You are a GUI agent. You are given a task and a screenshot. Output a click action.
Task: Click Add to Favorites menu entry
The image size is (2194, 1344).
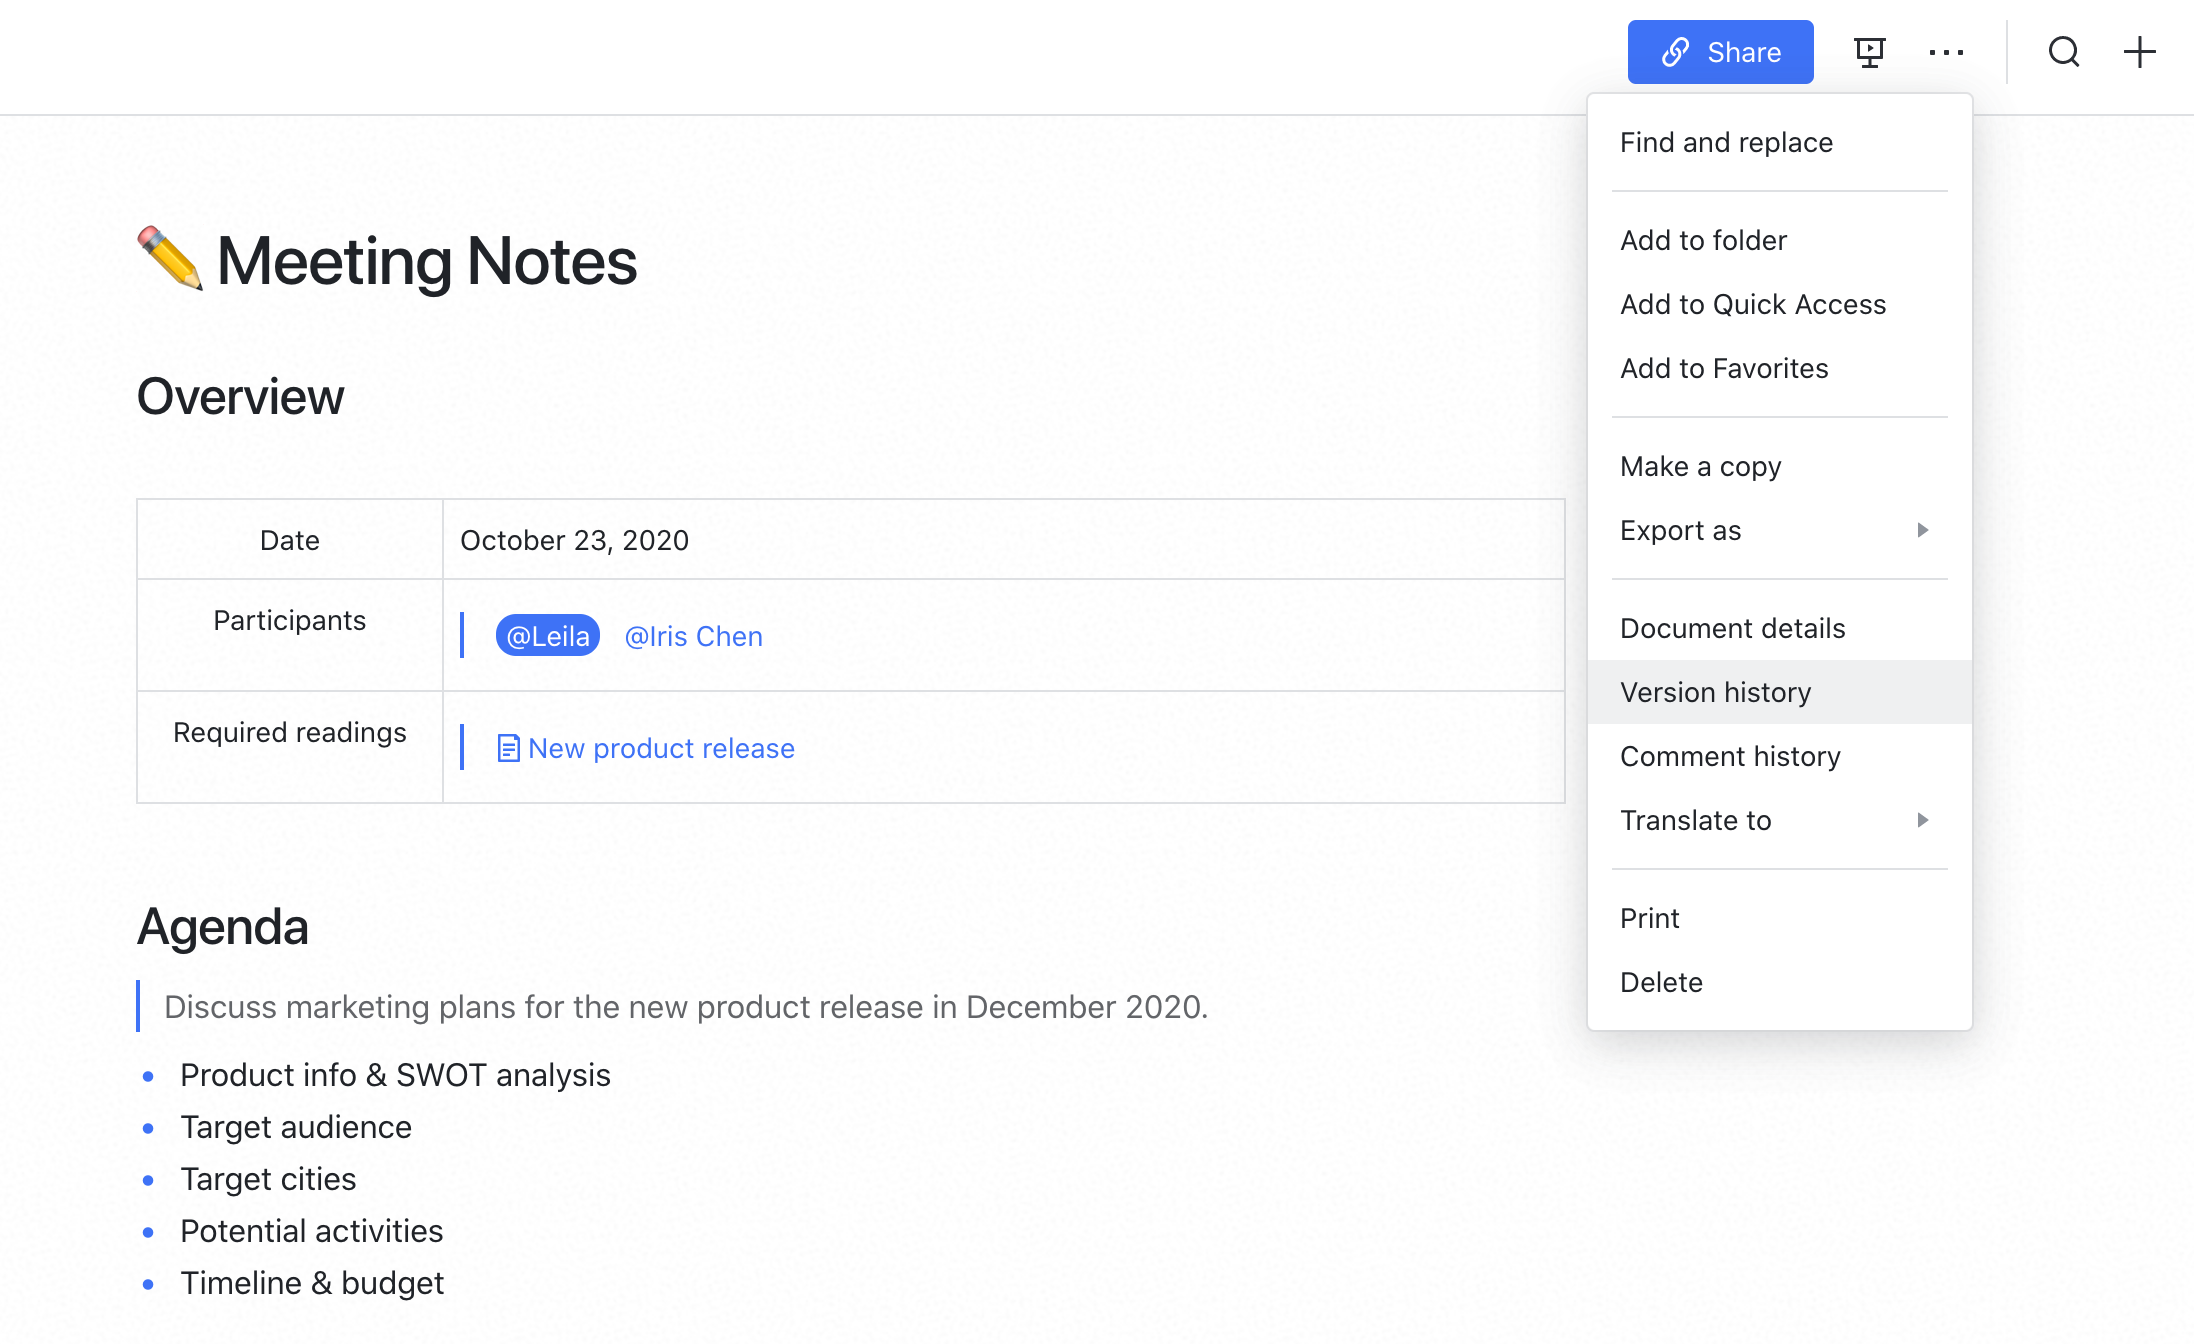coord(1724,368)
